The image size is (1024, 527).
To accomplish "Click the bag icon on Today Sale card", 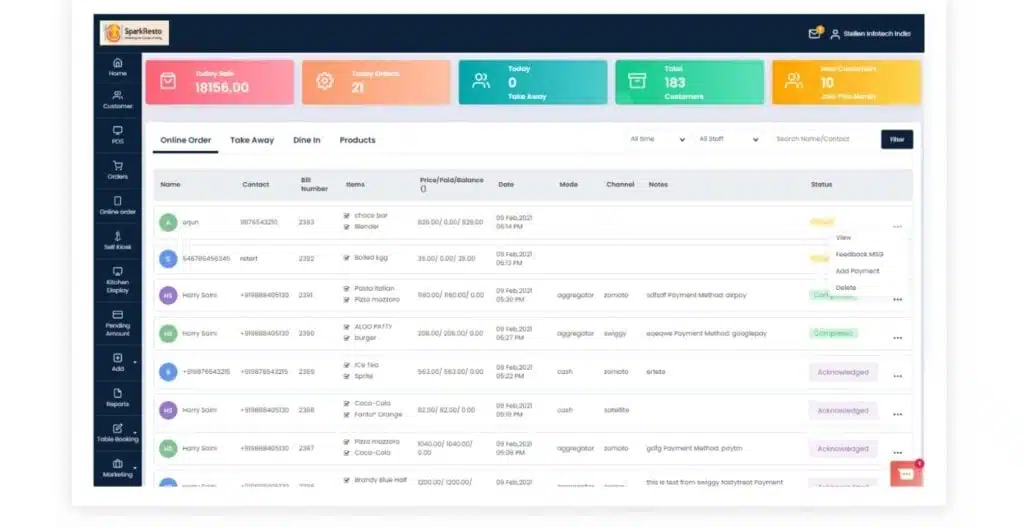I will [x=168, y=81].
